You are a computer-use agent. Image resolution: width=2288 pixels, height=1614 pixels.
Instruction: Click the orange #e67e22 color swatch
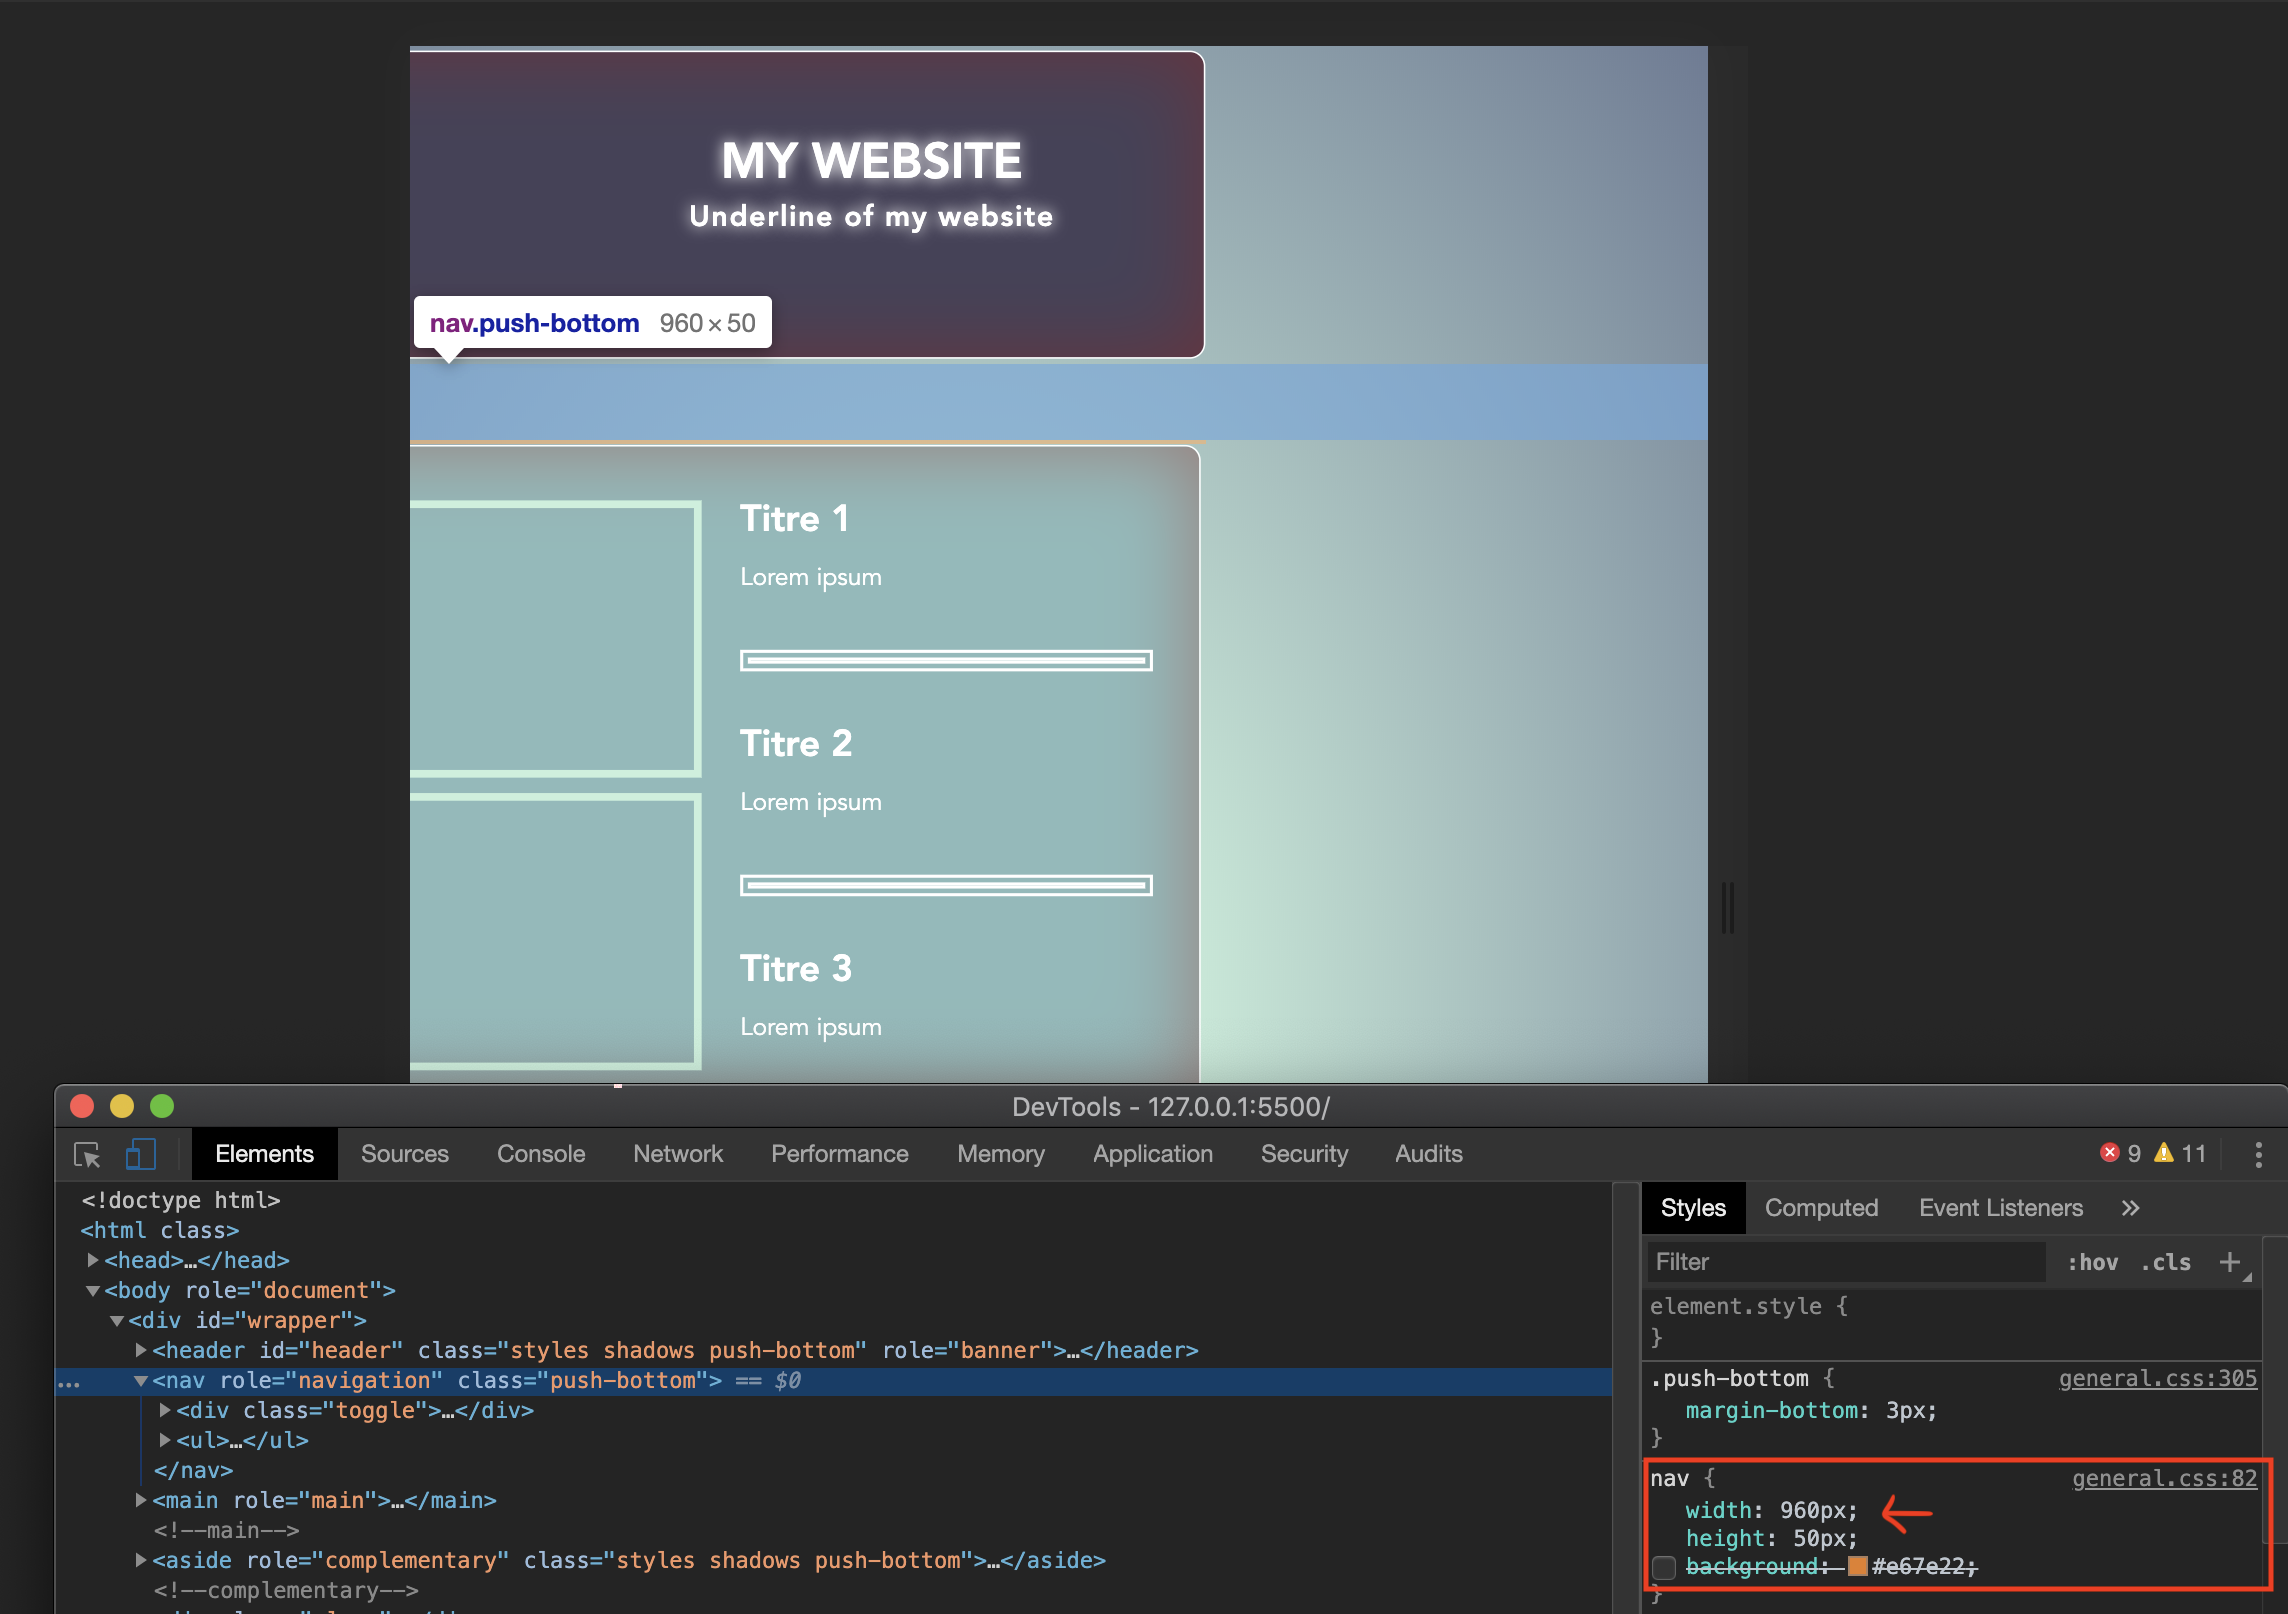pos(1857,1566)
